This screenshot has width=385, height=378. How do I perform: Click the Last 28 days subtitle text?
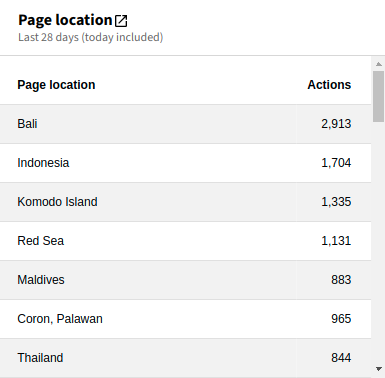click(x=91, y=37)
